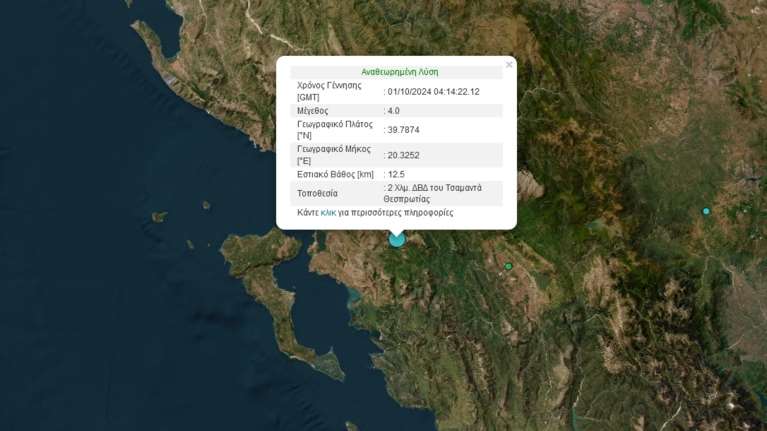Click the 'Γεωγραφικό Πλάτος' label
Viewport: 767px width, 431px height.
click(334, 125)
